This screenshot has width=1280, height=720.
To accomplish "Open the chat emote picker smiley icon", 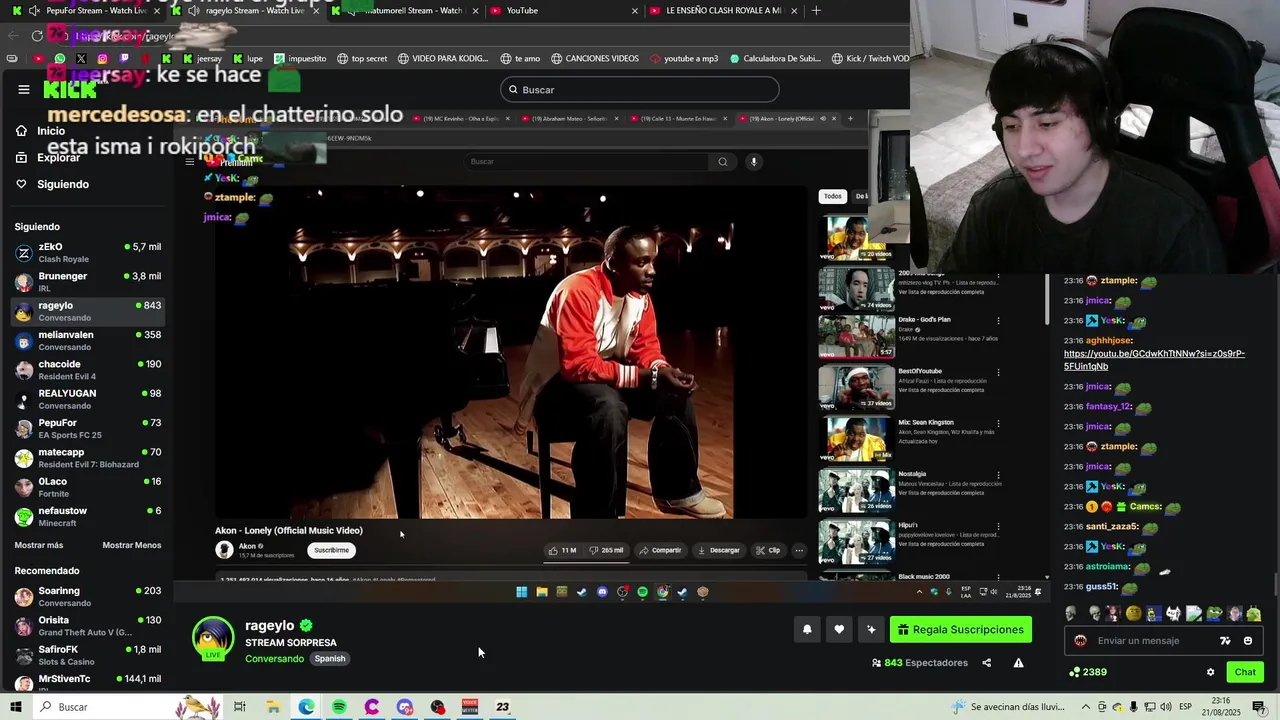I will click(1248, 641).
